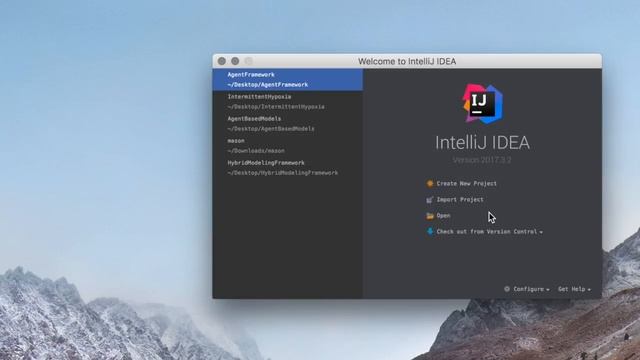Click the IntelliJ IDEA logo

[482, 104]
